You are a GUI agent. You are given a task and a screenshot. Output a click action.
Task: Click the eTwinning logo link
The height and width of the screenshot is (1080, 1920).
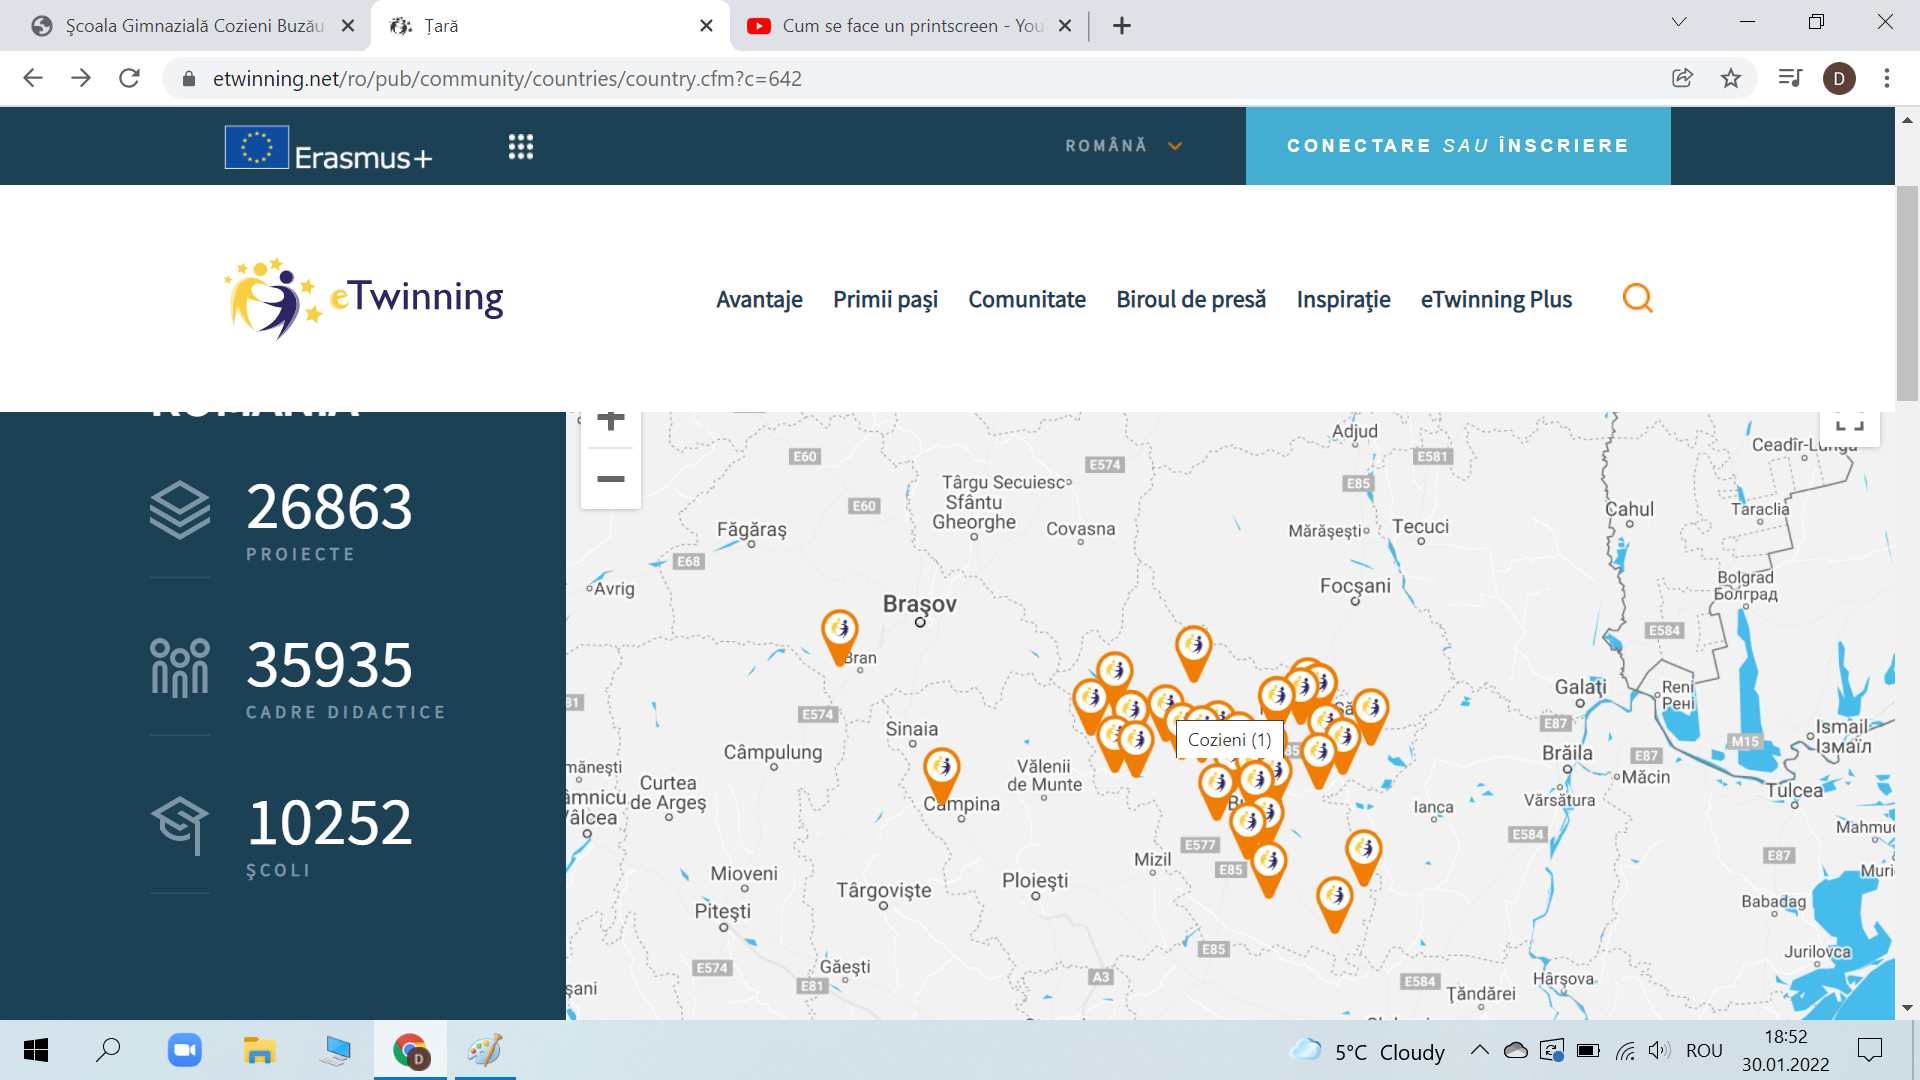click(365, 298)
